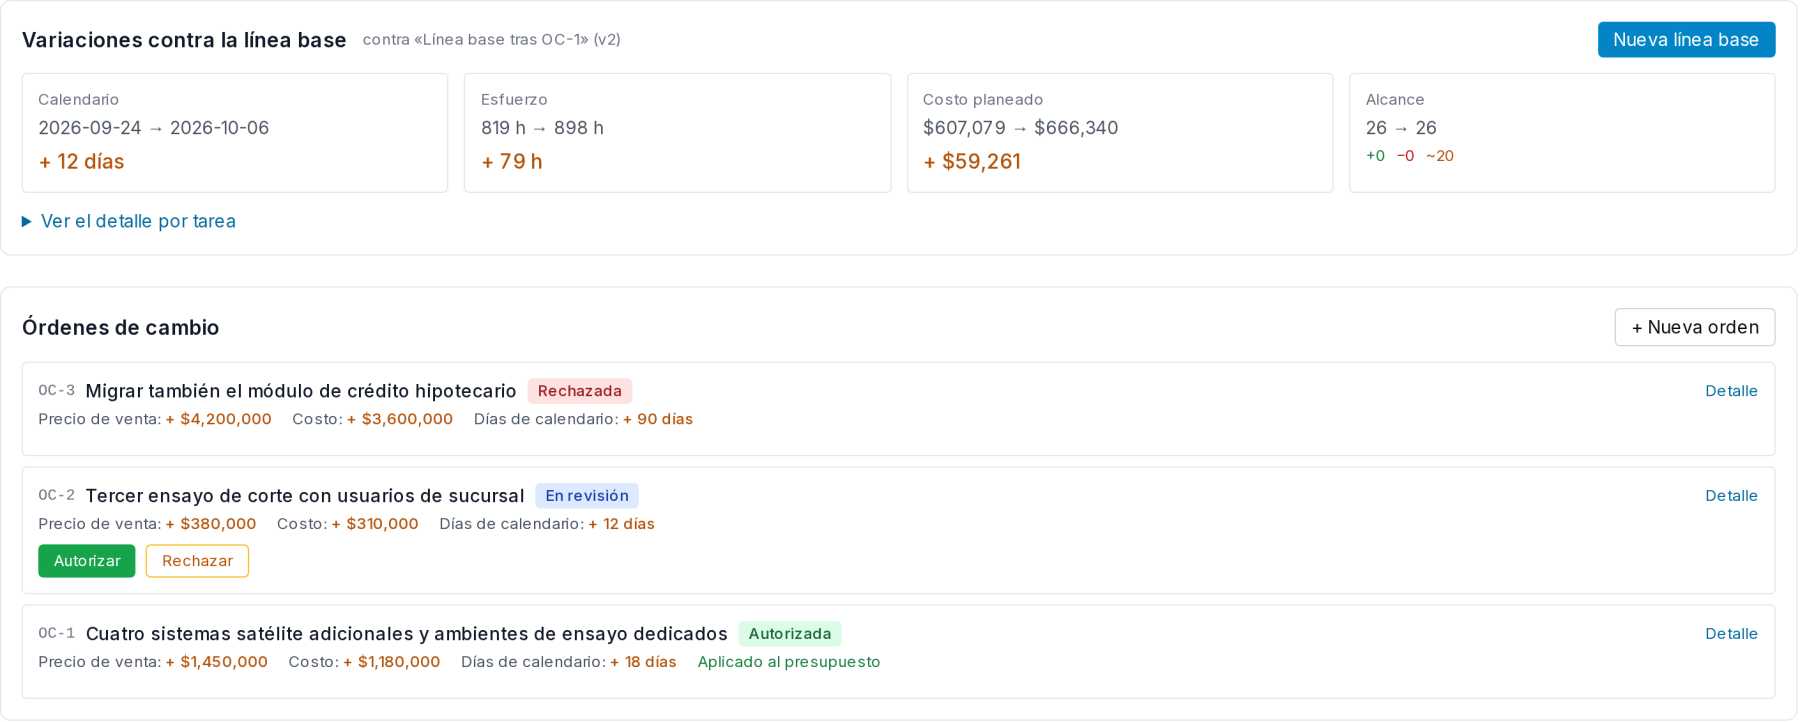Click the $607,079 → $666,340 cost value
Screen dimensions: 1800x722
pos(1021,128)
